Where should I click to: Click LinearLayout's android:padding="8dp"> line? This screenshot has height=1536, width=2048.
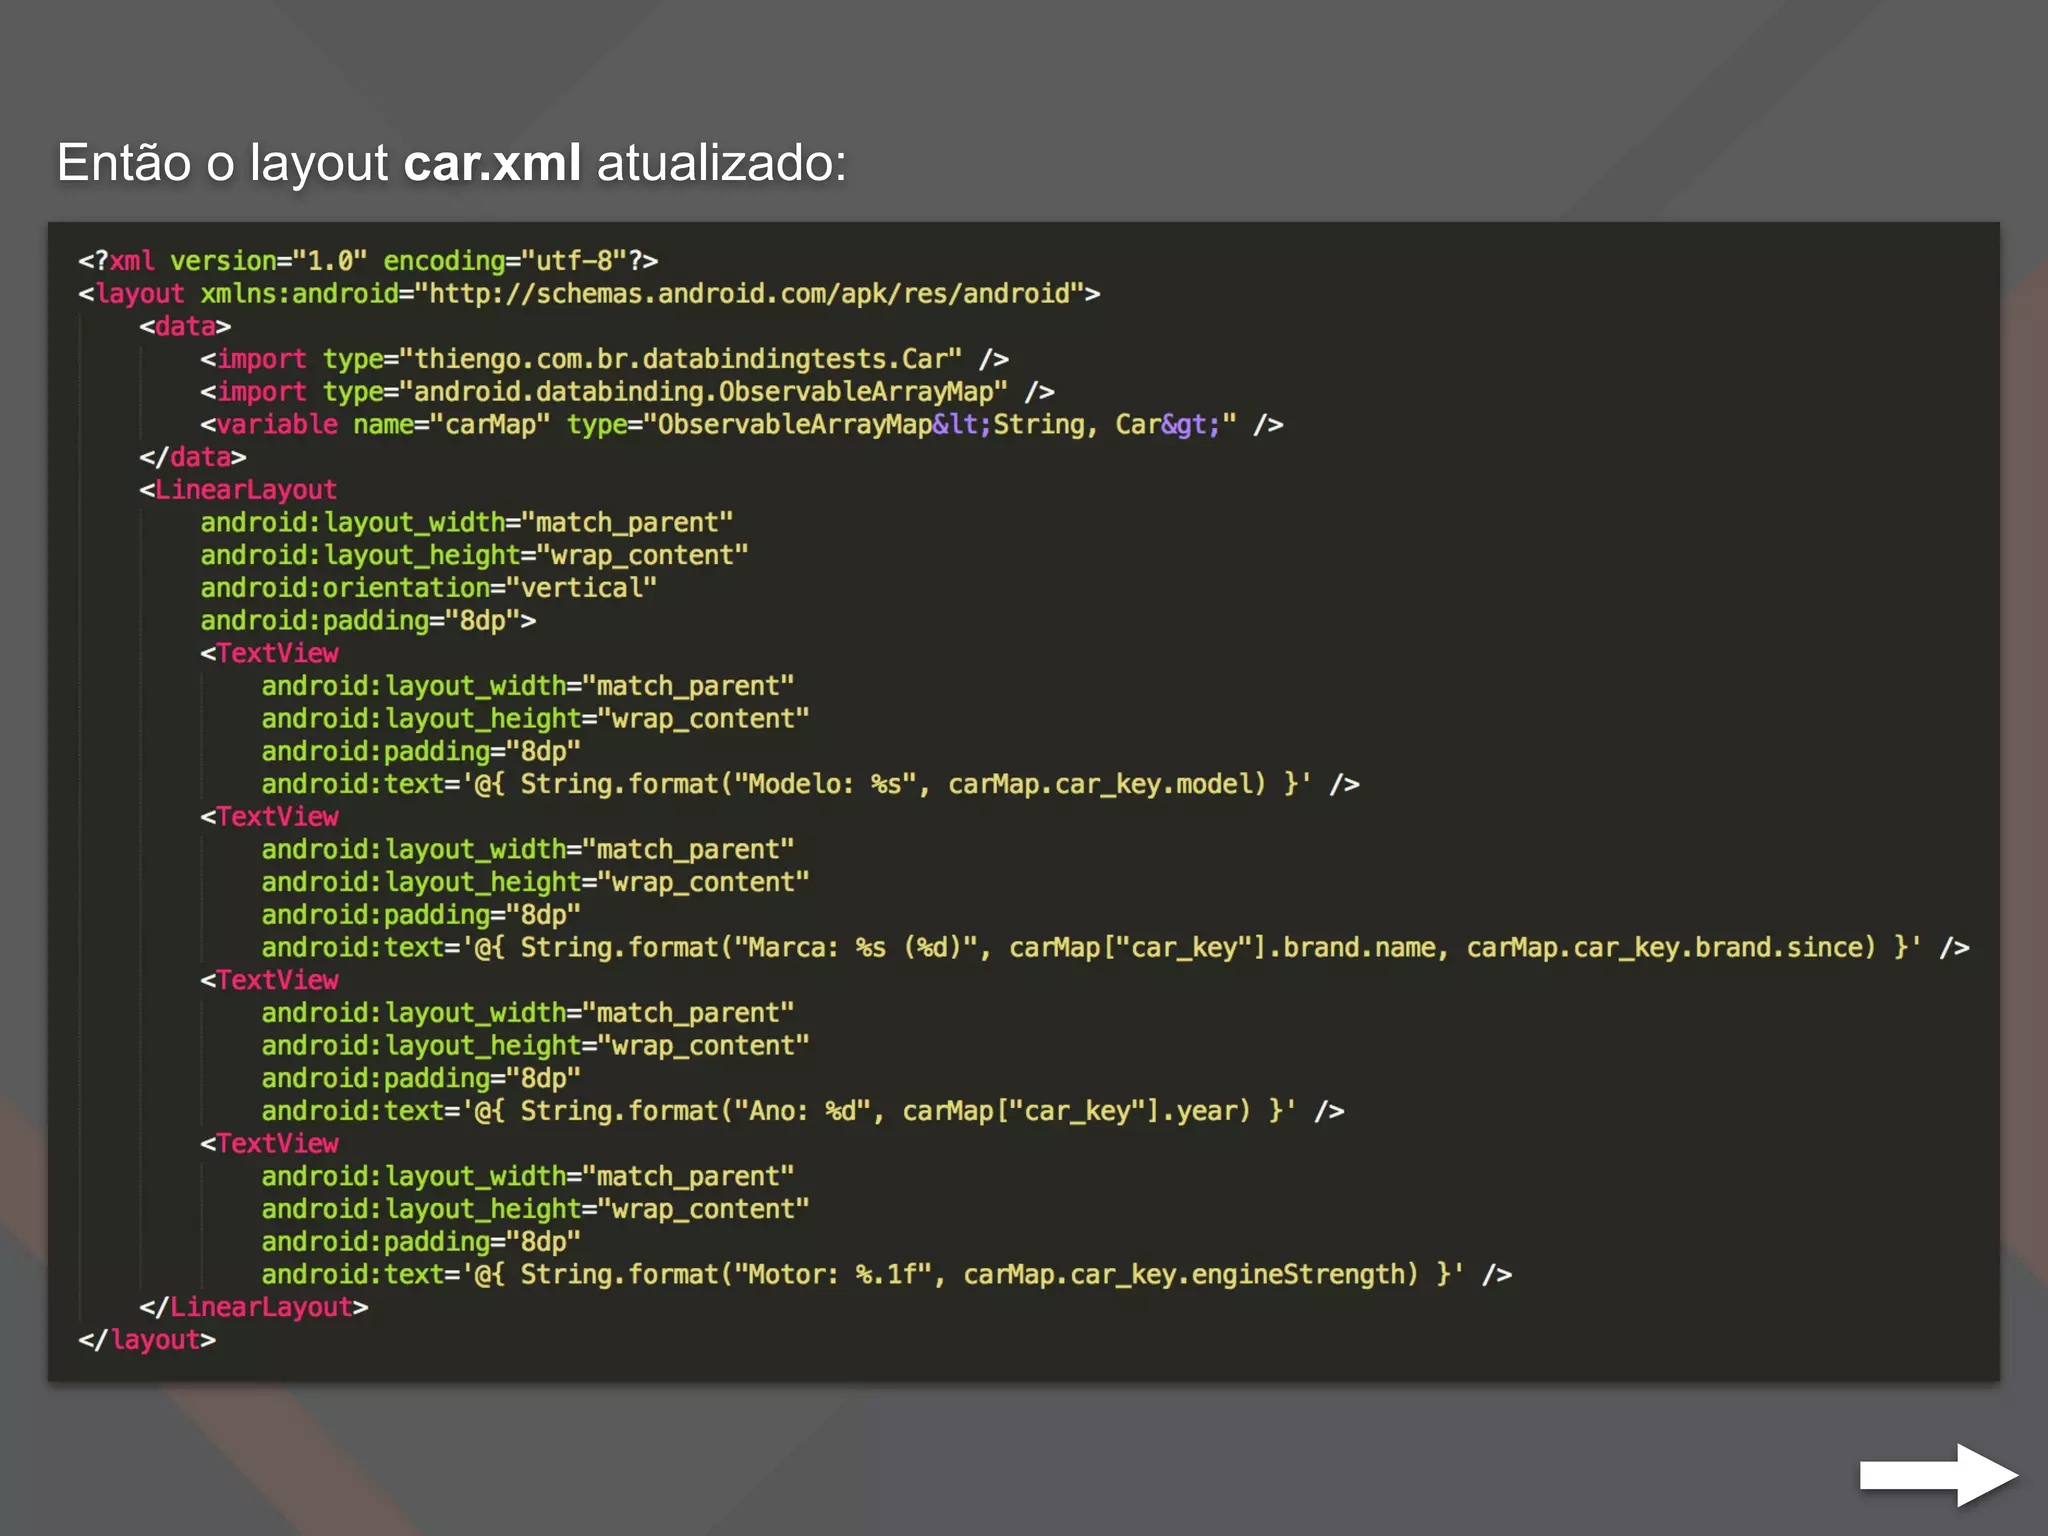click(x=368, y=621)
